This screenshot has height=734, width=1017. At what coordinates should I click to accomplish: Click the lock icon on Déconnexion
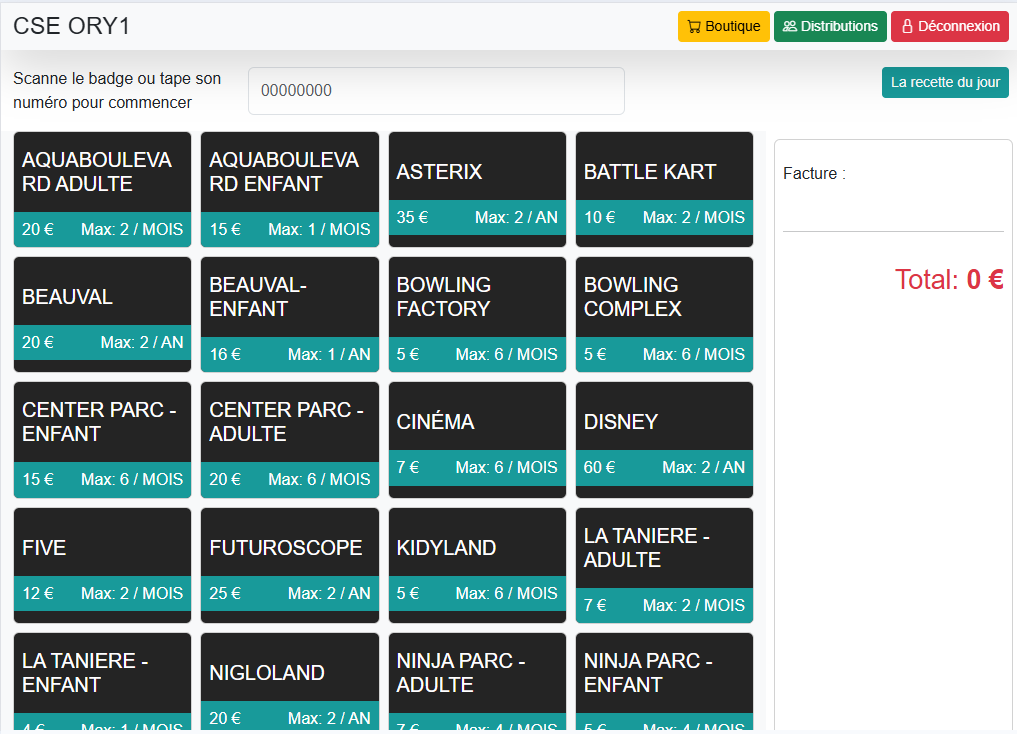[907, 27]
